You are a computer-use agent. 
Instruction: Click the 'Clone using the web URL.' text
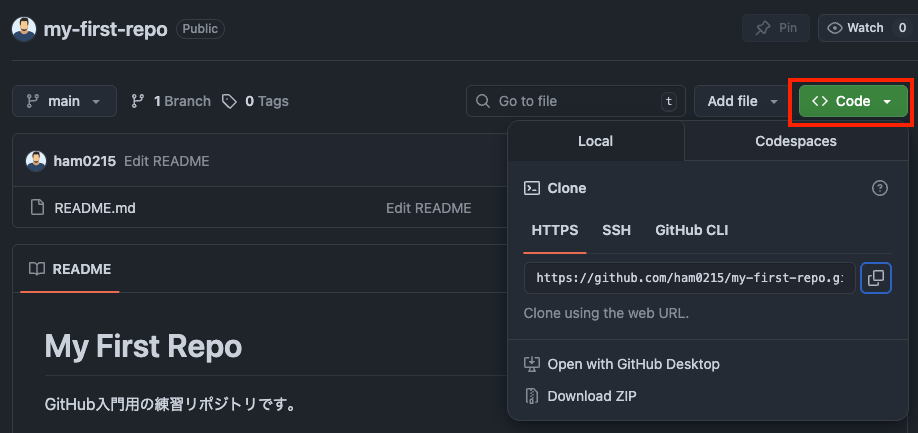click(606, 313)
